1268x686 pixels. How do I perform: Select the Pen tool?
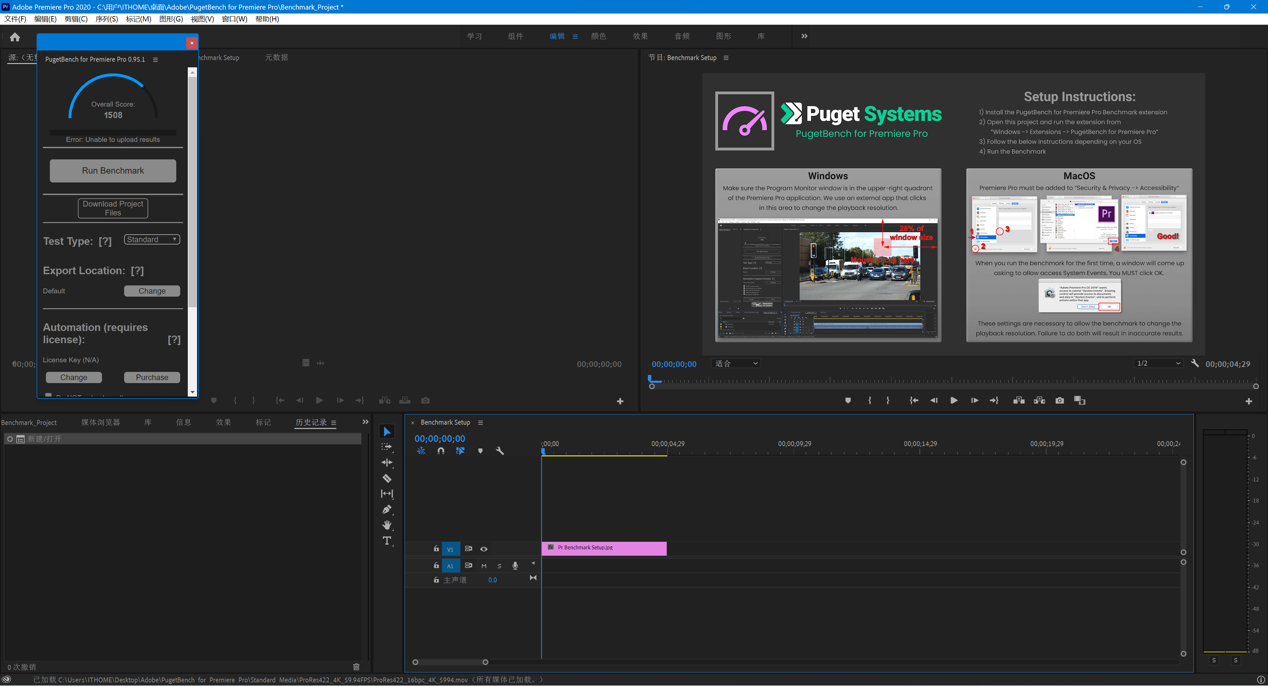coord(387,510)
